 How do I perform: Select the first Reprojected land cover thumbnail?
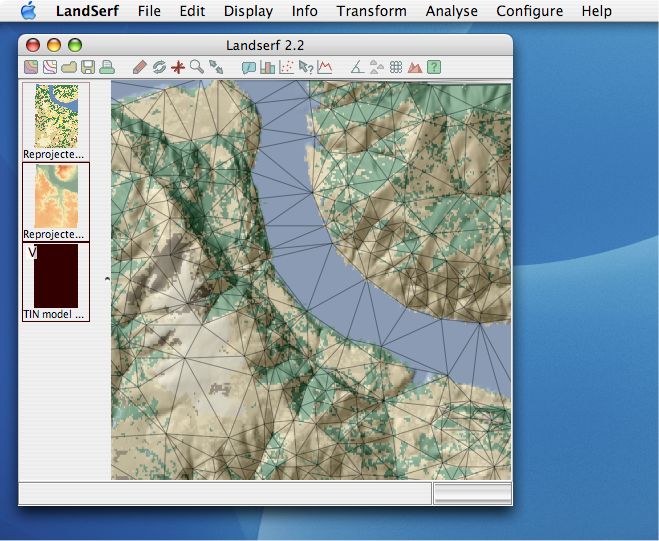click(56, 116)
